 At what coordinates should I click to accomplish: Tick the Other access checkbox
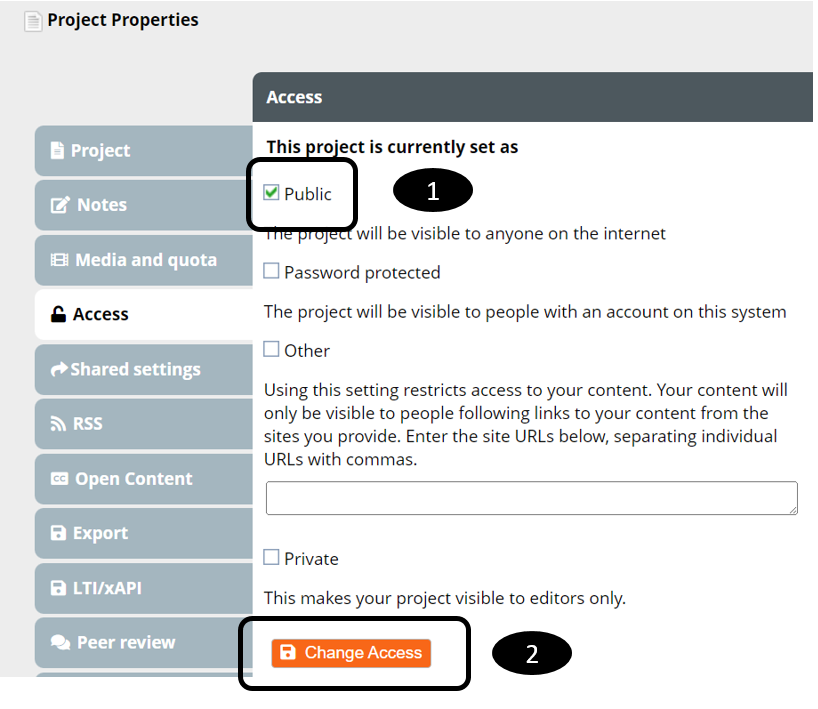[272, 349]
